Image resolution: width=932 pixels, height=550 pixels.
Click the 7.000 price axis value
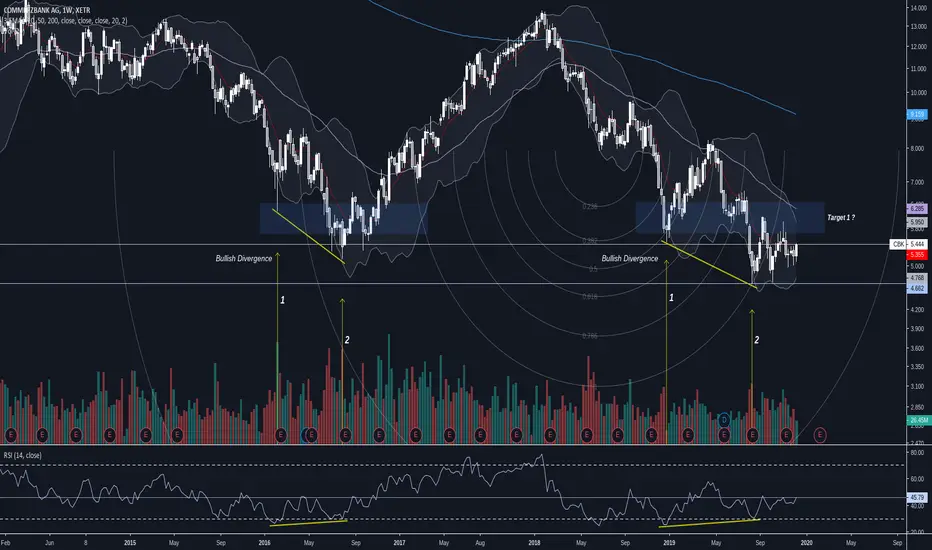tap(918, 182)
